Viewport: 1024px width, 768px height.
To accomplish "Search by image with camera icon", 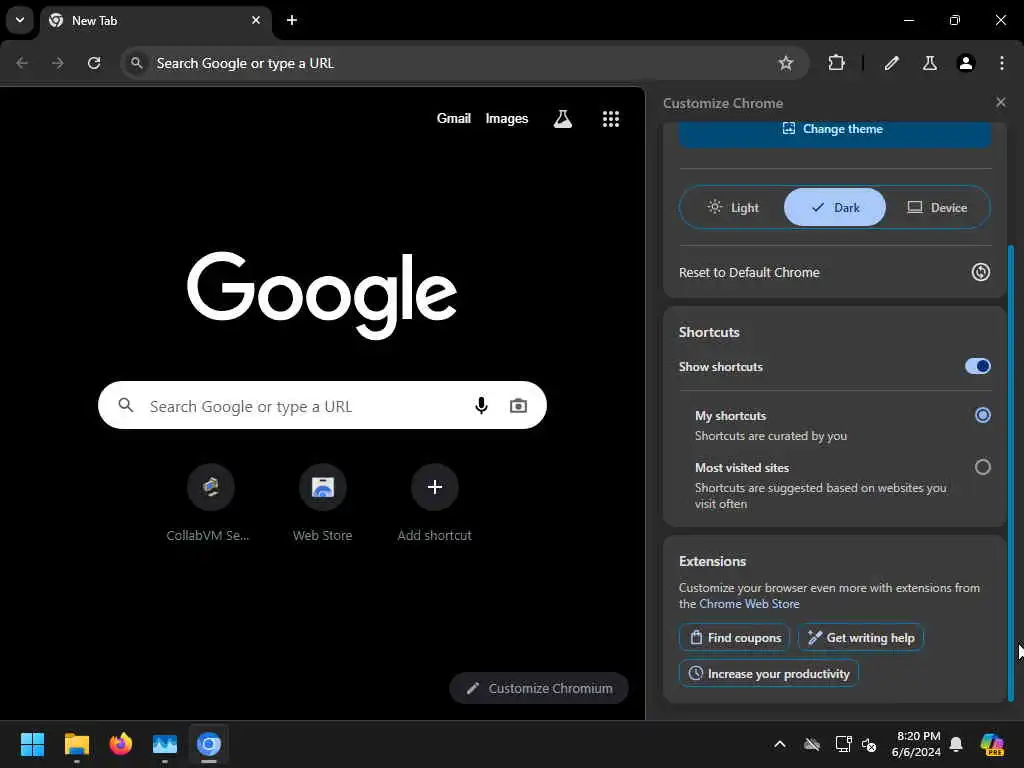I will [x=518, y=406].
